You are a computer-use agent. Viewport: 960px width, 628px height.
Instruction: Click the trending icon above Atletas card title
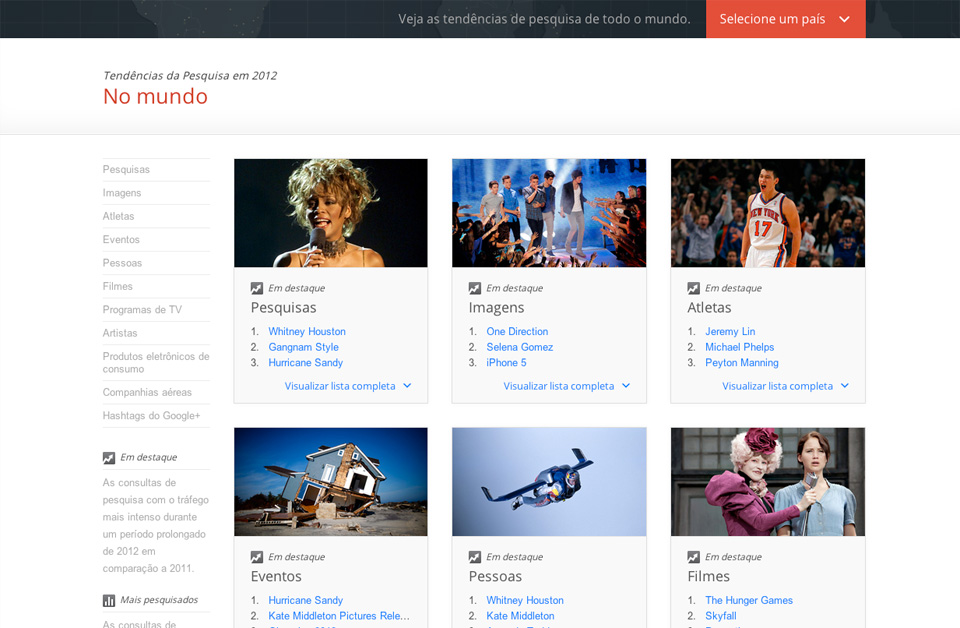point(694,288)
